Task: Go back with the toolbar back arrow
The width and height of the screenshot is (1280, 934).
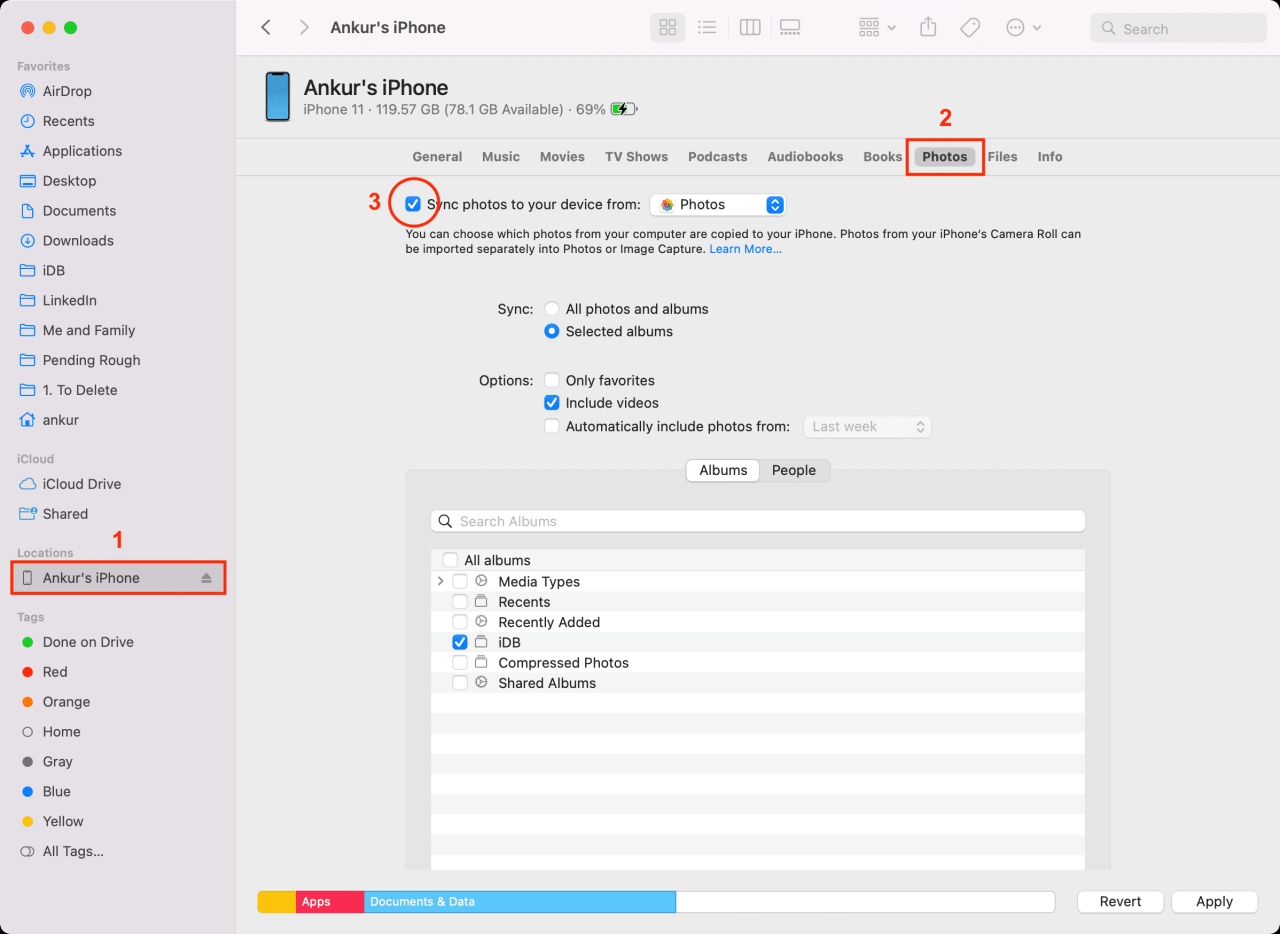Action: [266, 28]
